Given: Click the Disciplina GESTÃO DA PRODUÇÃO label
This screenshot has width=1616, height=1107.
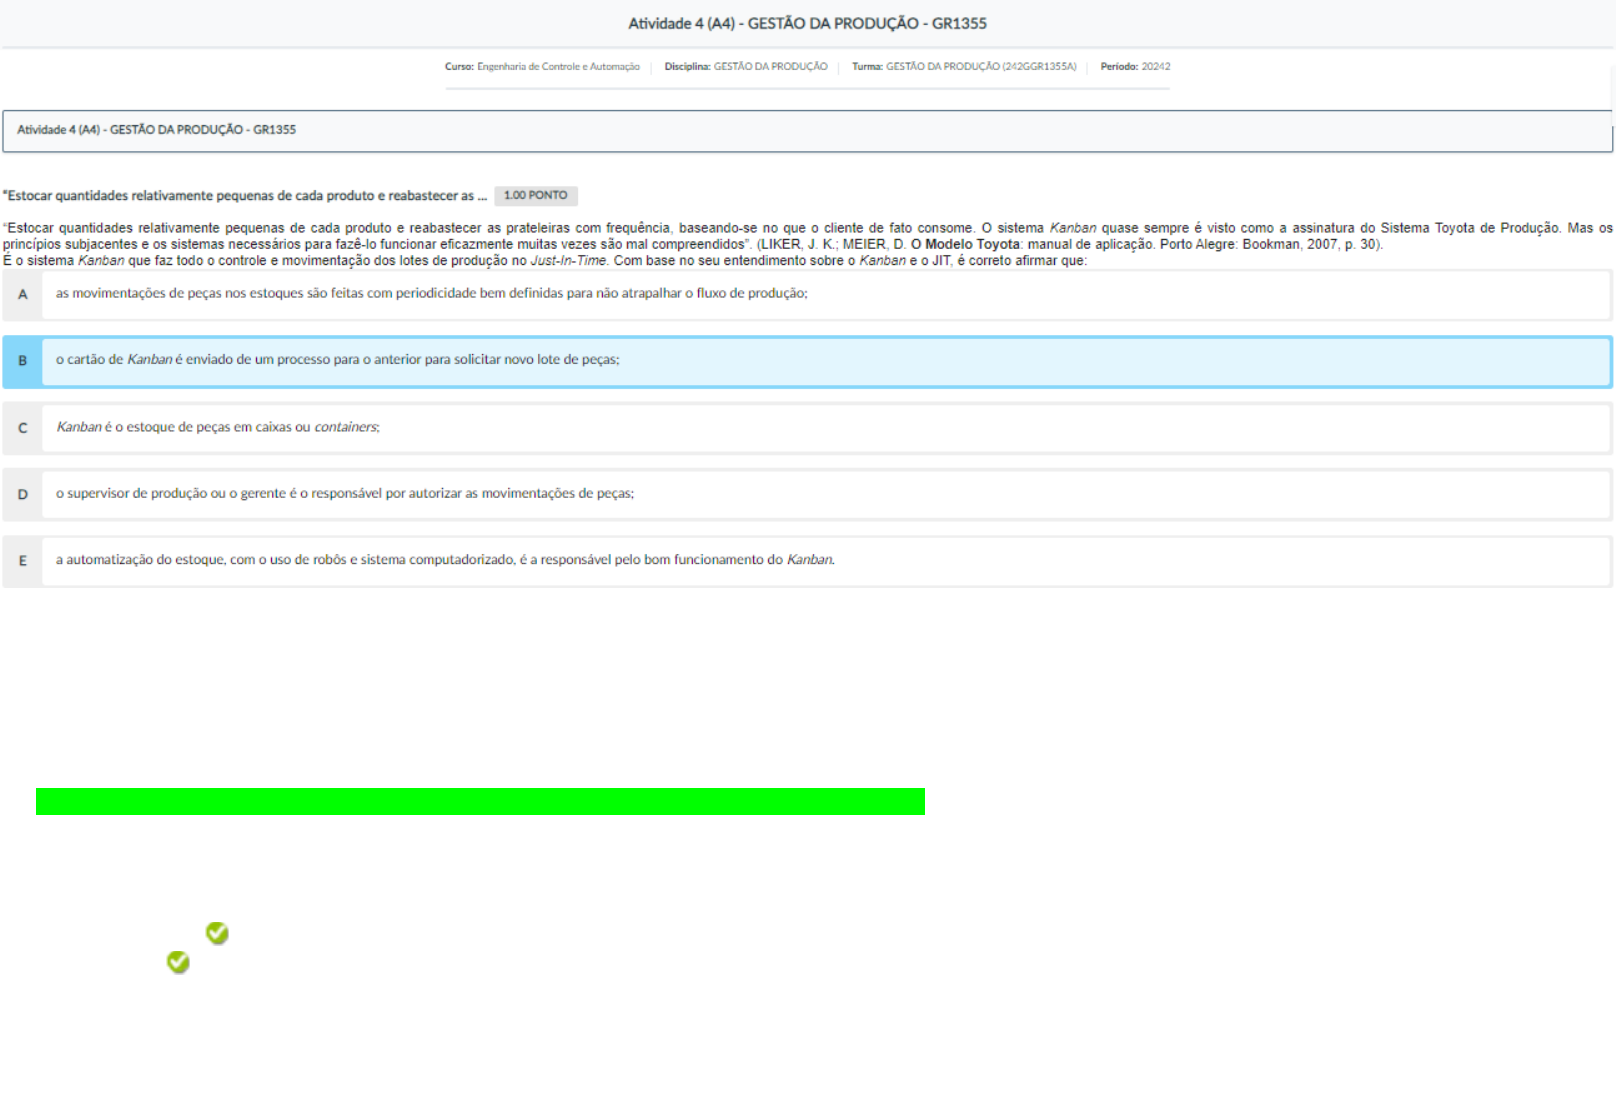Looking at the screenshot, I should pyautogui.click(x=746, y=67).
